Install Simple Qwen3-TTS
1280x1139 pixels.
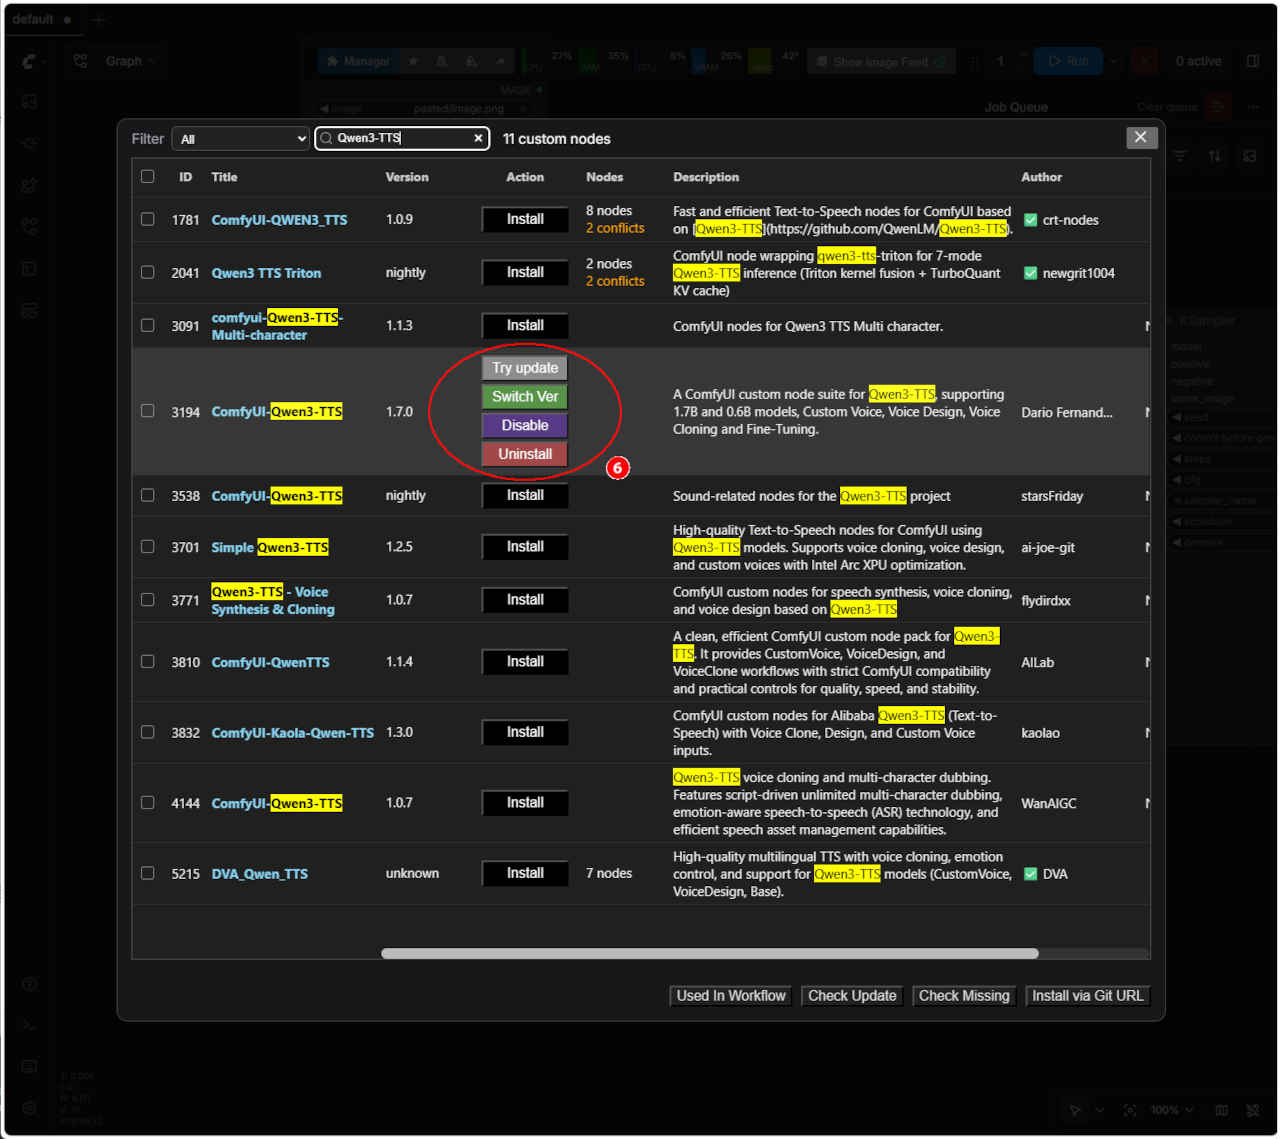click(525, 547)
